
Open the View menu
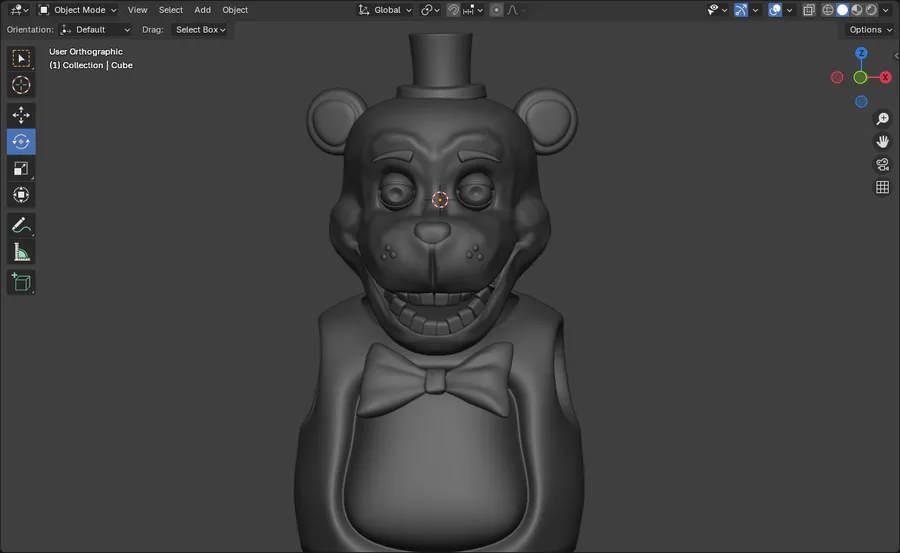(137, 10)
